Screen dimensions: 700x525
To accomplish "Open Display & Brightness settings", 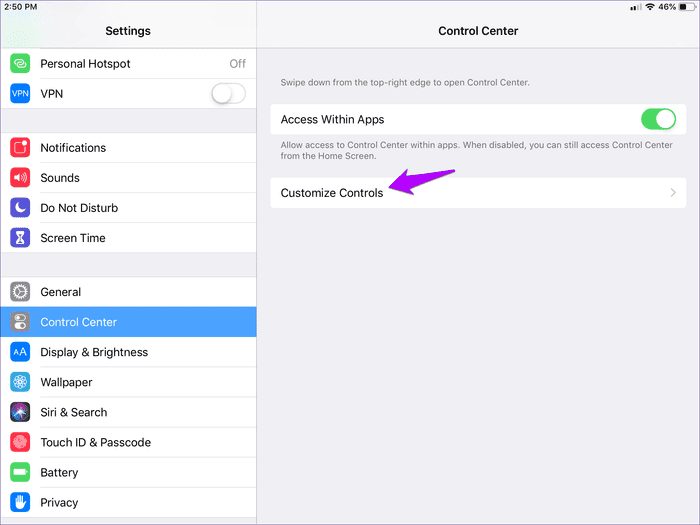I will (x=94, y=352).
